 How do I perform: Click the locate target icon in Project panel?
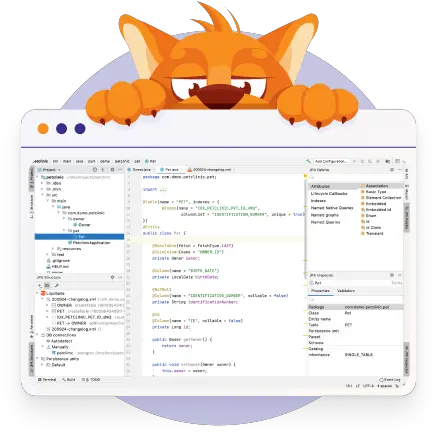[95, 170]
